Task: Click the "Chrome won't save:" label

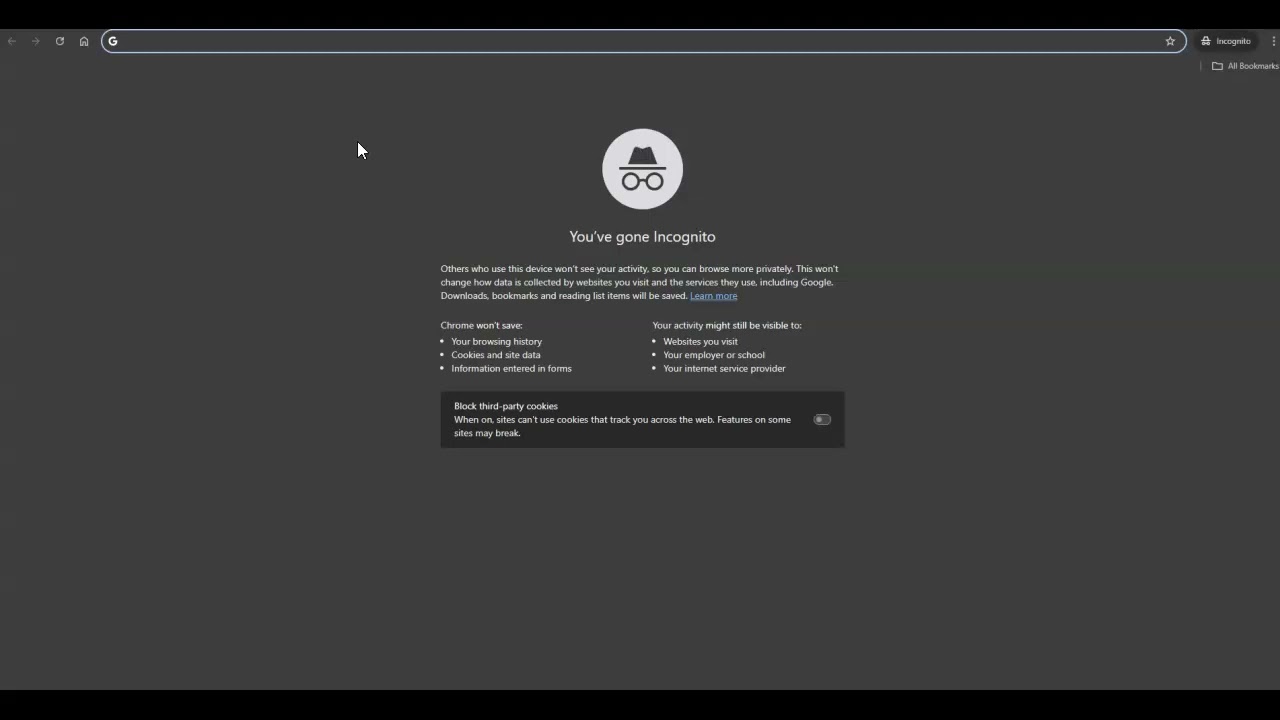Action: [481, 326]
